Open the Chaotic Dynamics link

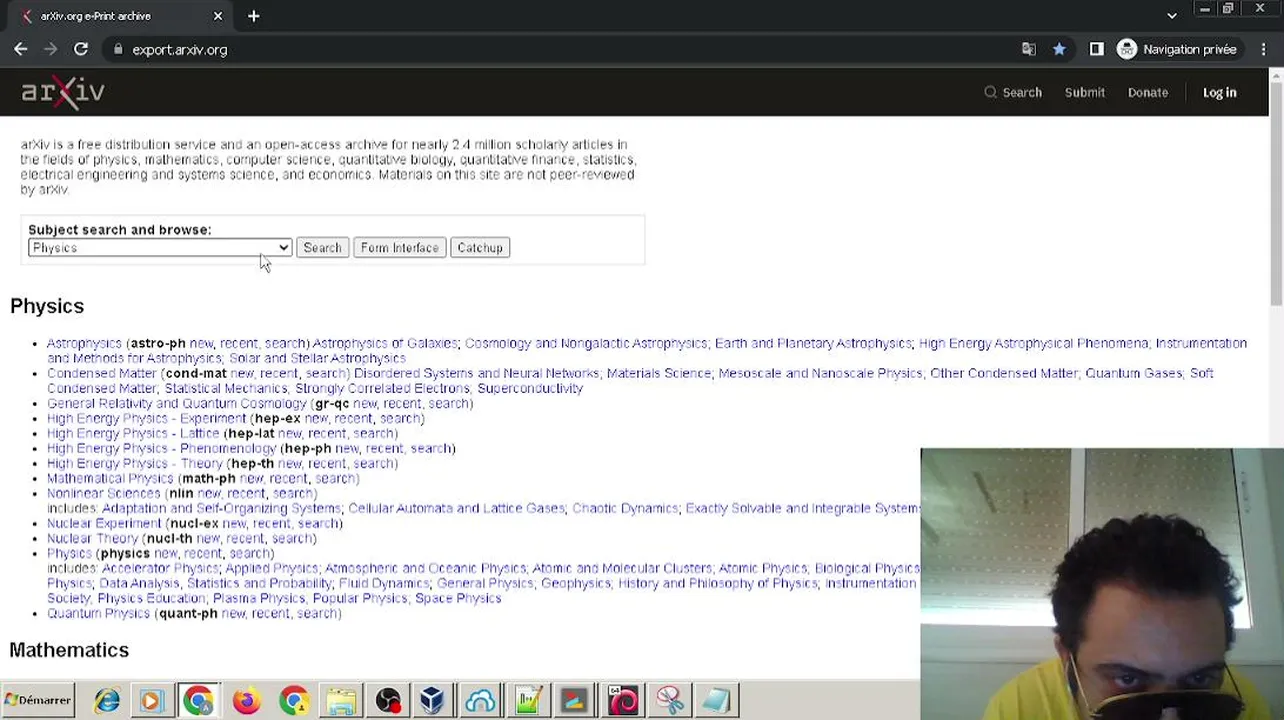click(625, 508)
